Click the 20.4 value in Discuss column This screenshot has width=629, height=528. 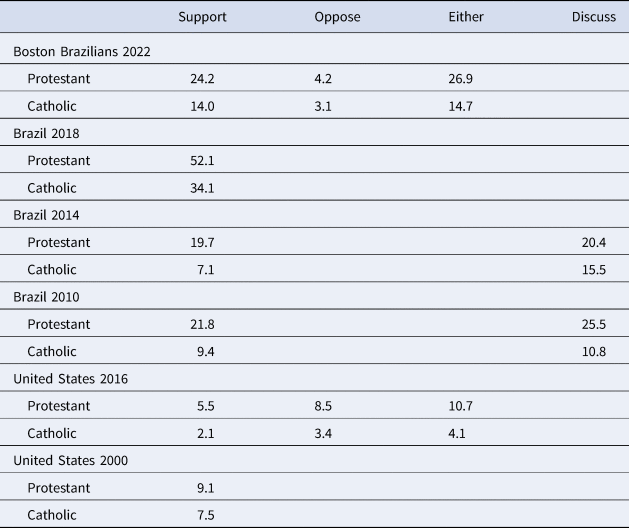pyautogui.click(x=594, y=242)
